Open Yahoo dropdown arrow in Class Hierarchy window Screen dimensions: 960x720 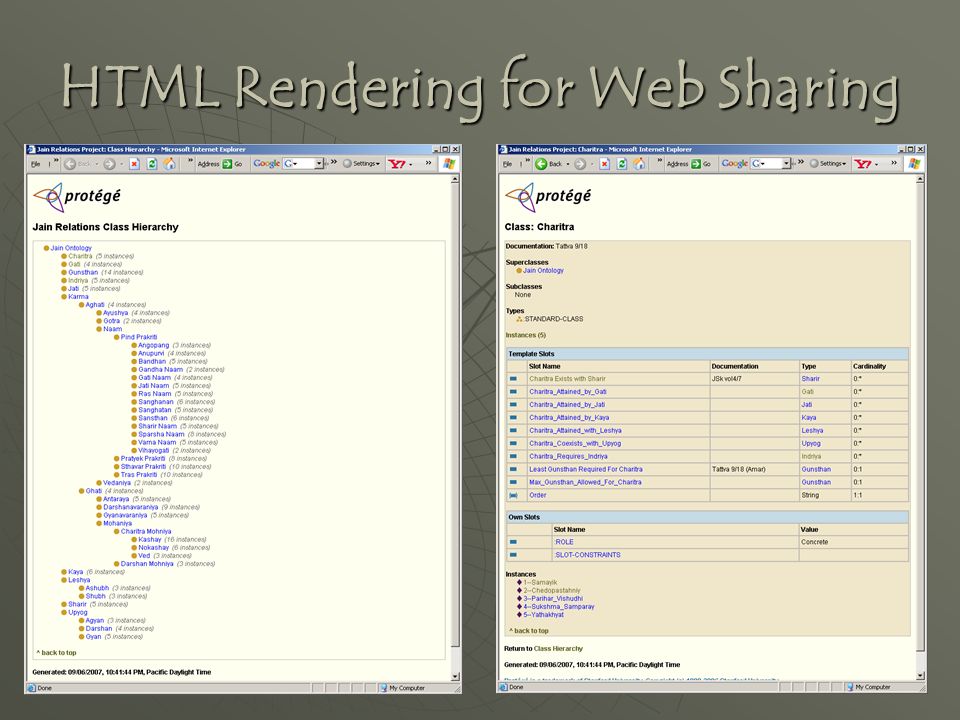tap(410, 164)
